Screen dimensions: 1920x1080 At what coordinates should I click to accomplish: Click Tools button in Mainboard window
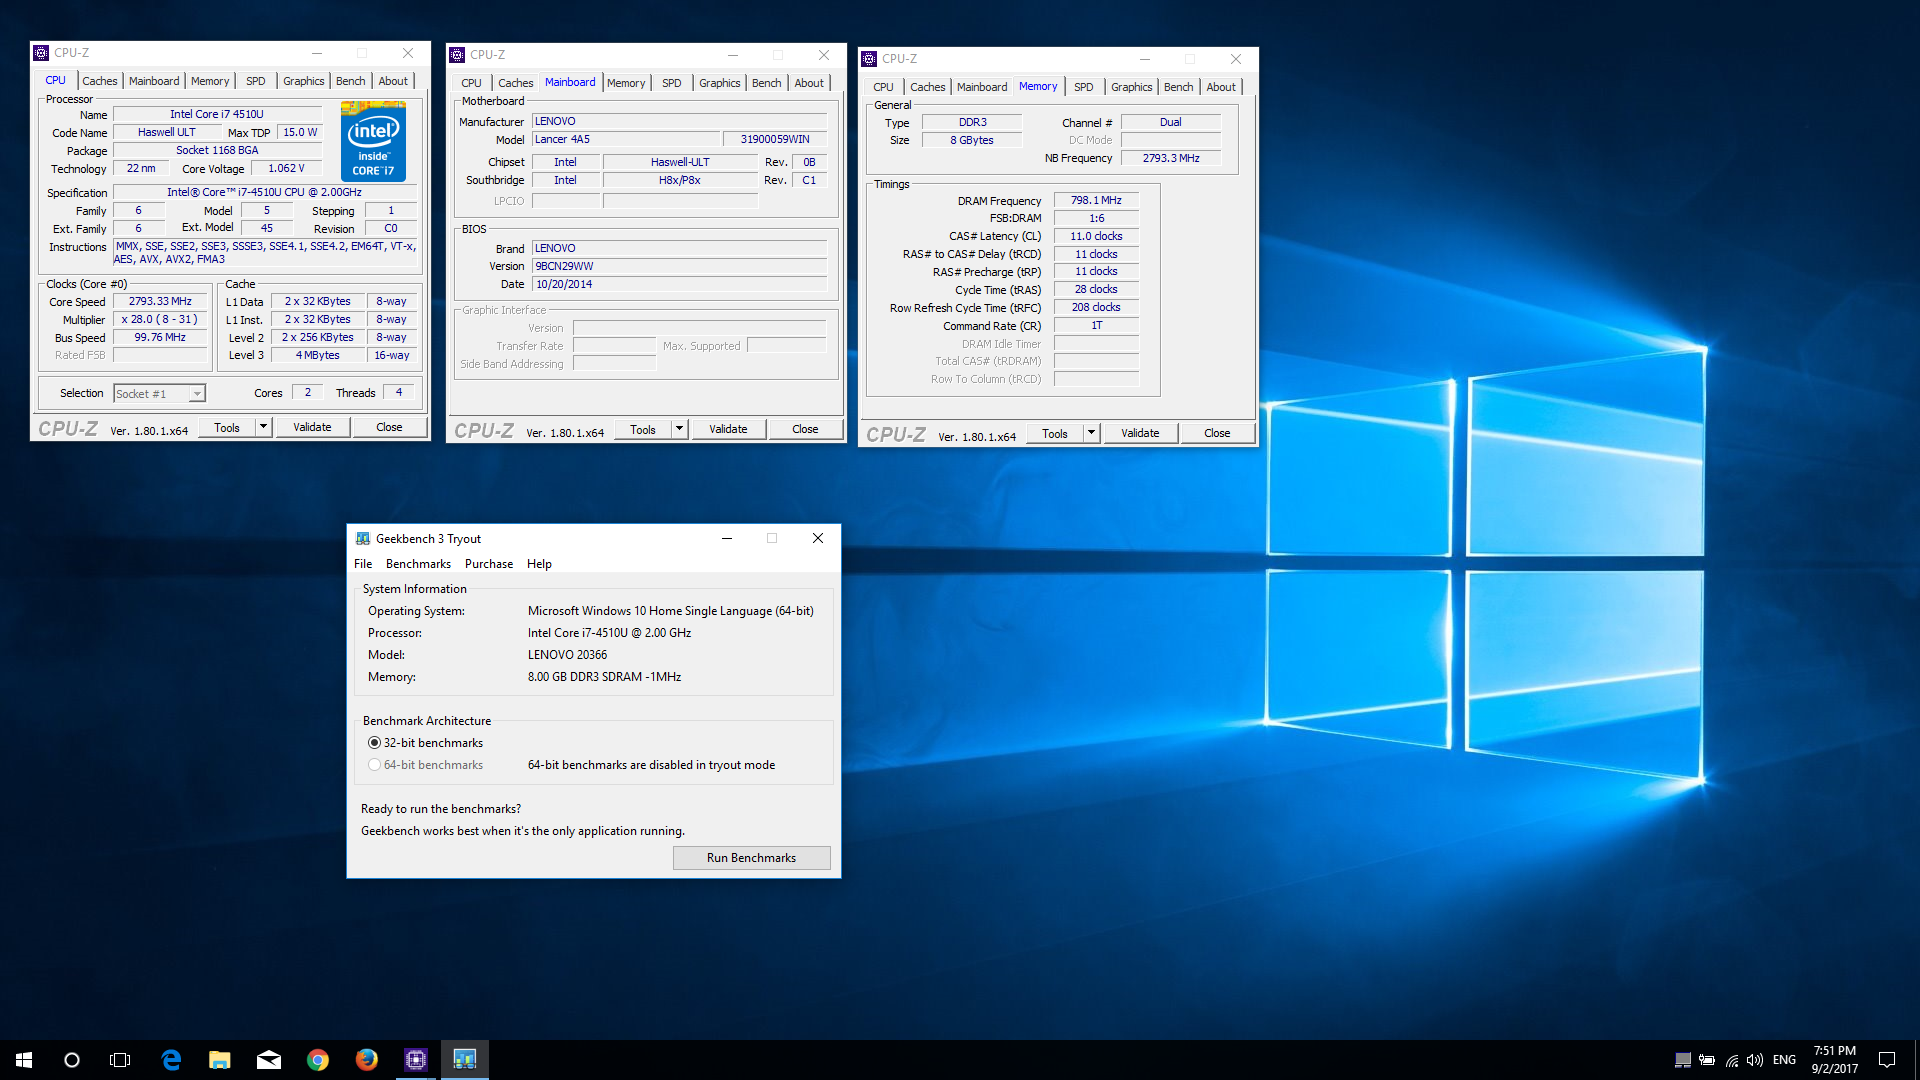[643, 429]
